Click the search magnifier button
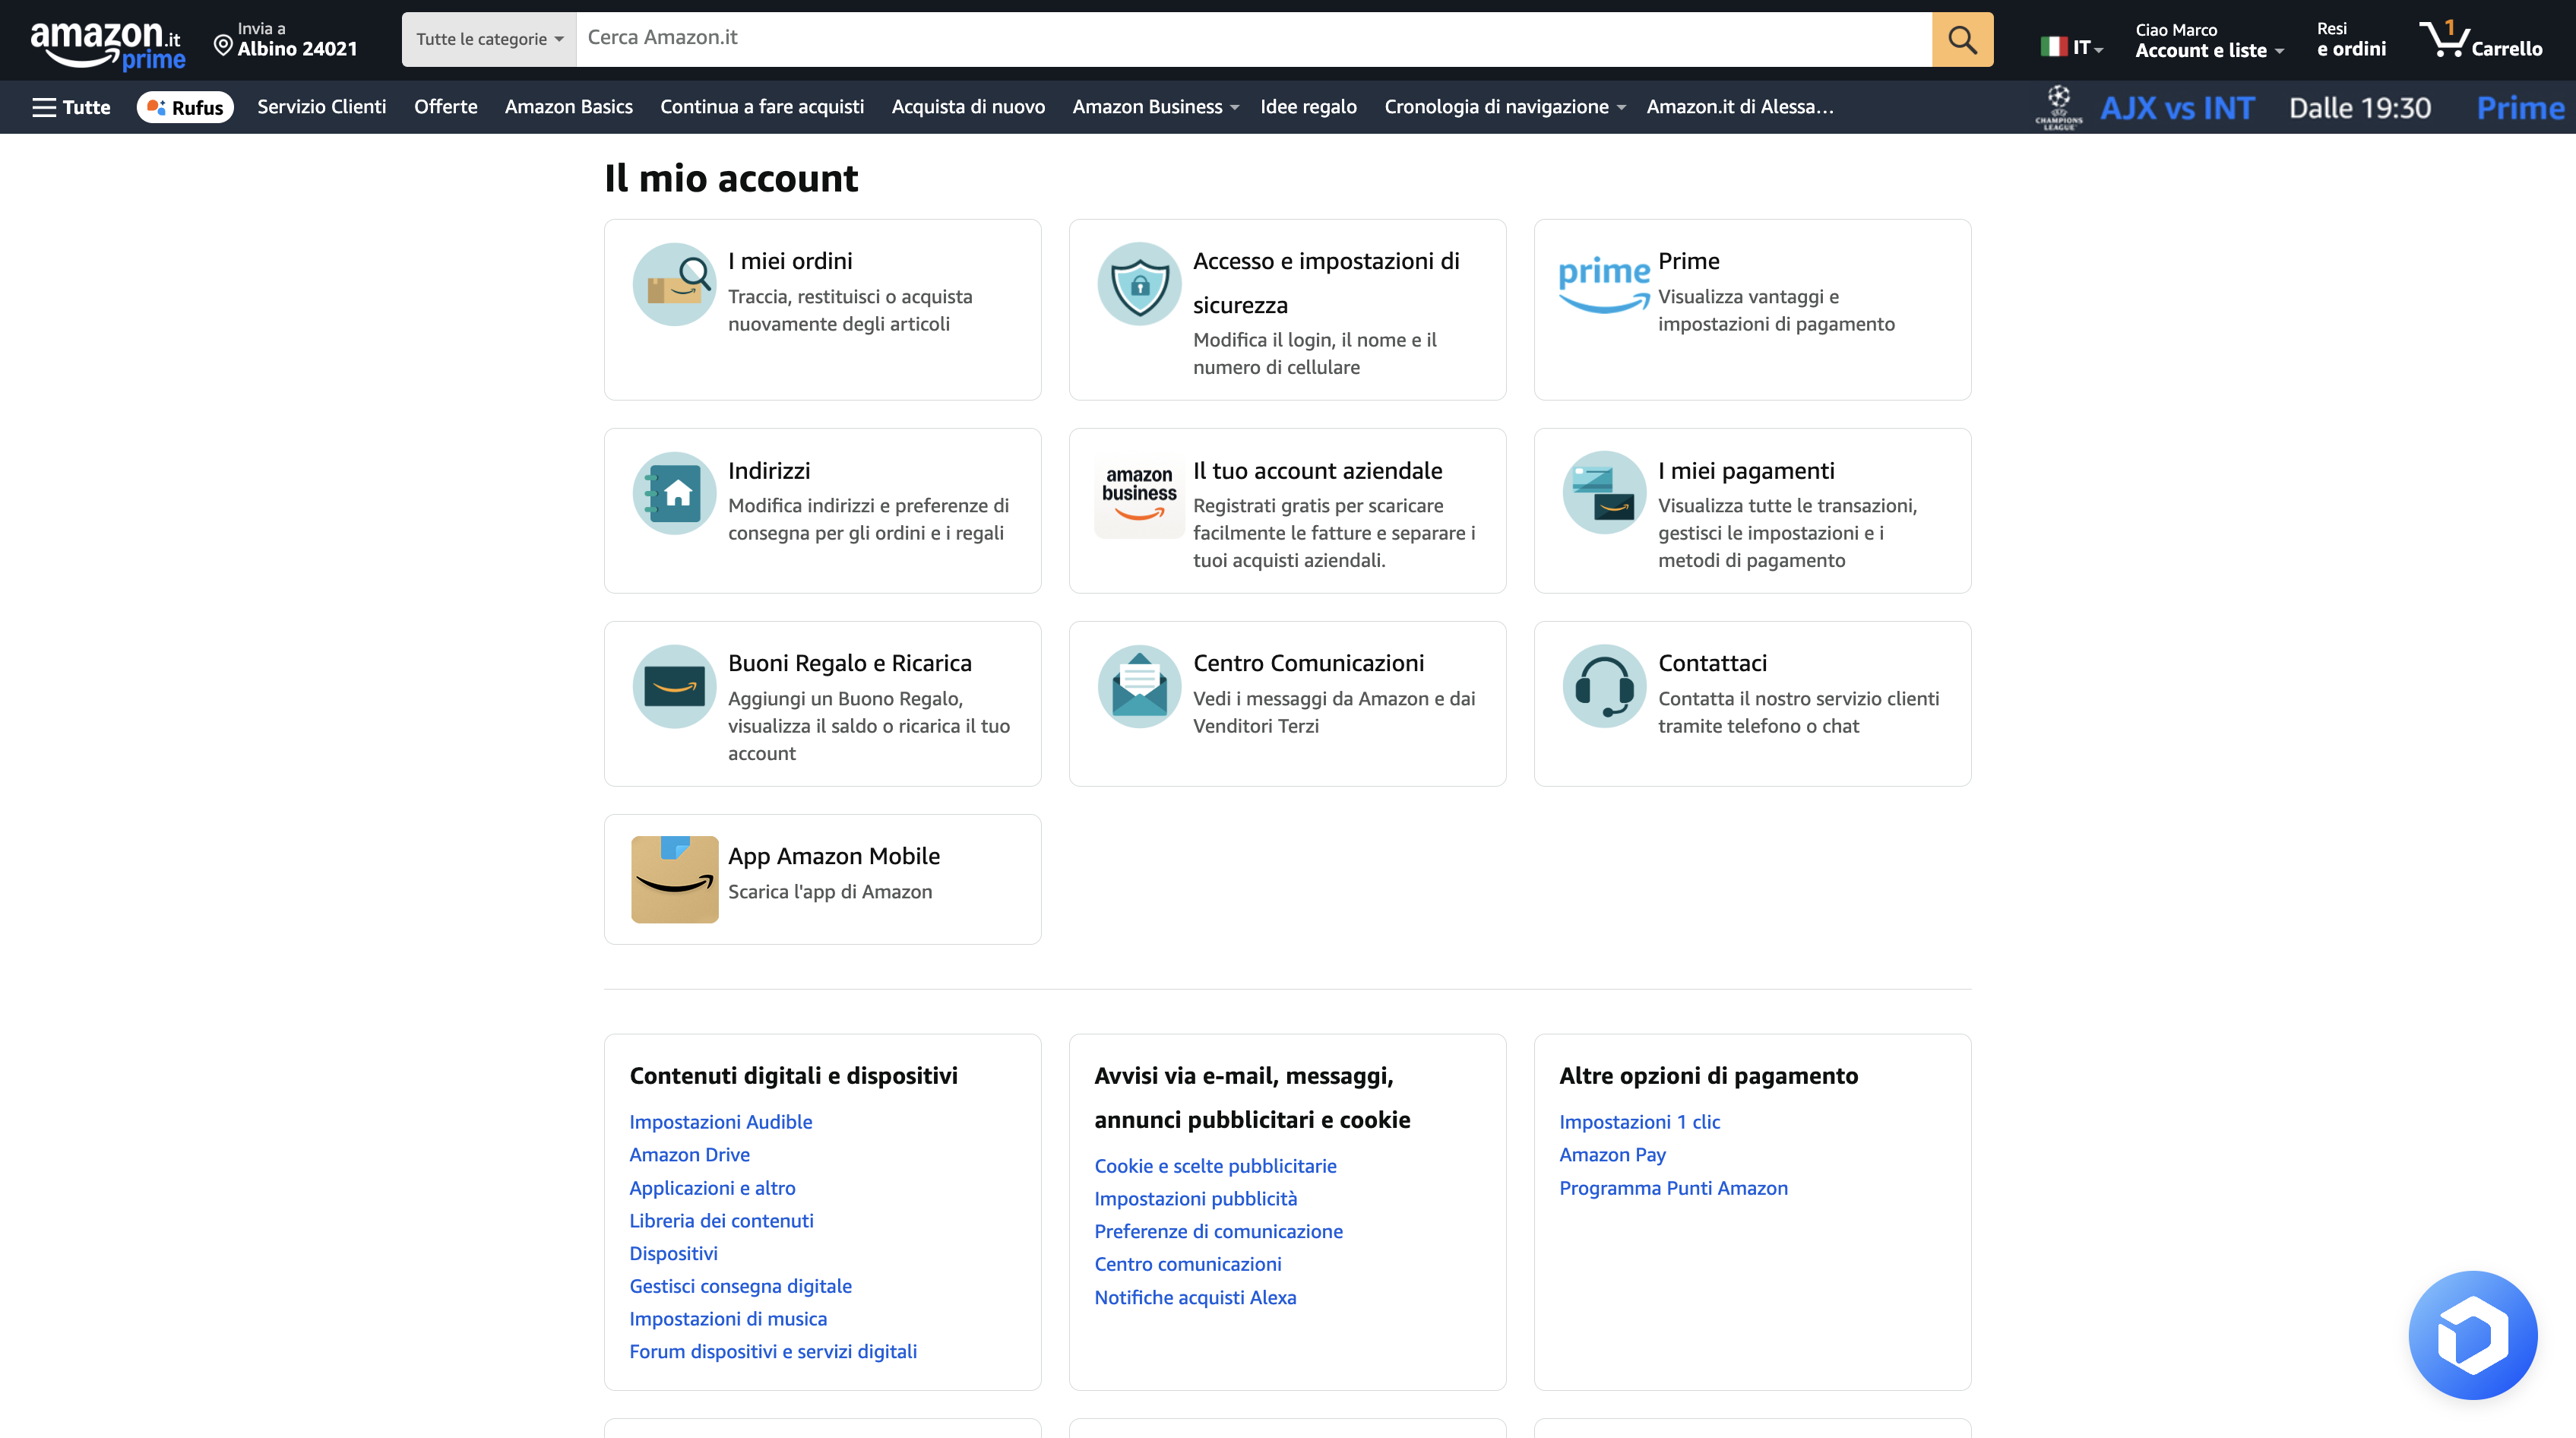Viewport: 2576px width, 1438px height. (x=1962, y=40)
